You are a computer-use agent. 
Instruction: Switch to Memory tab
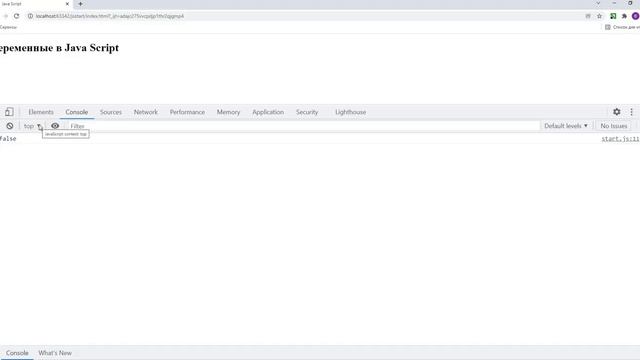click(228, 112)
